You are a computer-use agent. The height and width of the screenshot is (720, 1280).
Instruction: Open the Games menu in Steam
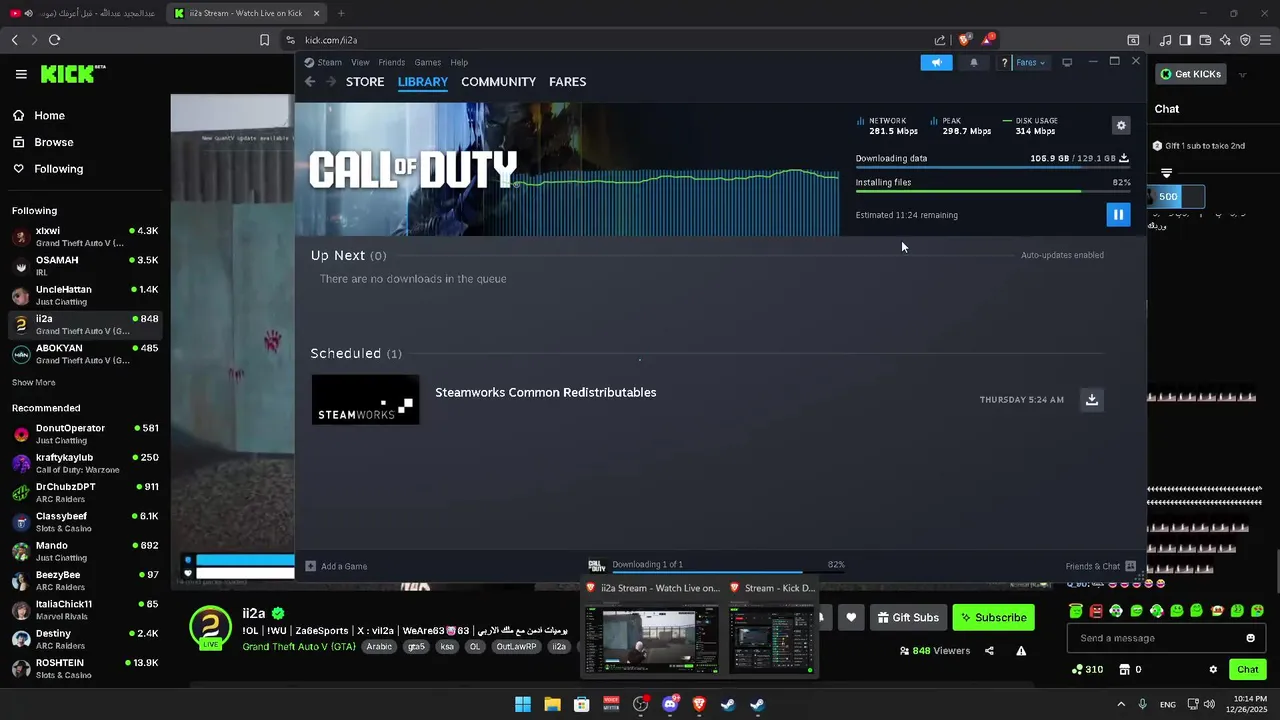(428, 62)
